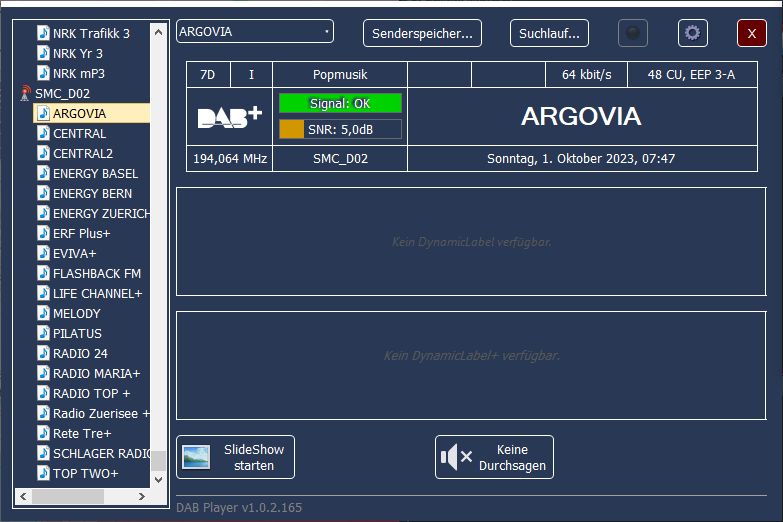Click the Kein DynamicLabel verfügbar panel

(x=471, y=242)
